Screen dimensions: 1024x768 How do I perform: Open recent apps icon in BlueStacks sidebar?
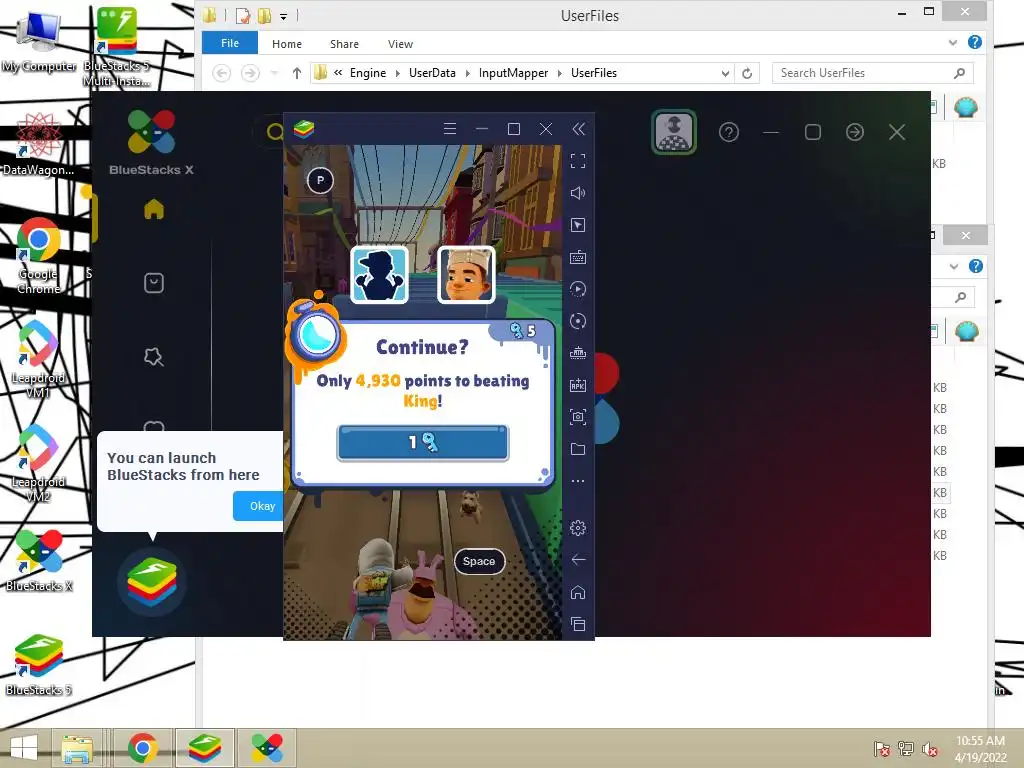pyautogui.click(x=578, y=624)
